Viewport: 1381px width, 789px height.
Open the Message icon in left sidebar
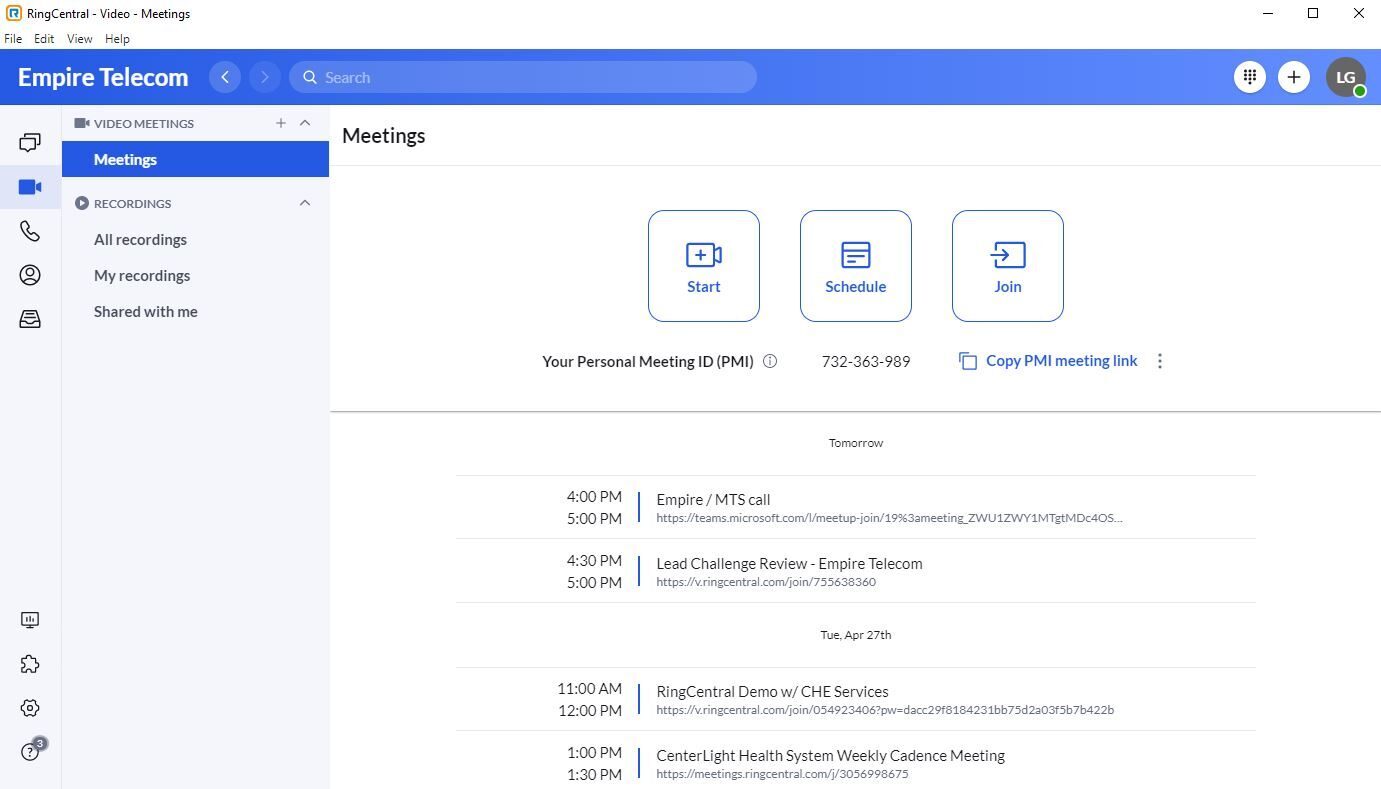coord(30,143)
